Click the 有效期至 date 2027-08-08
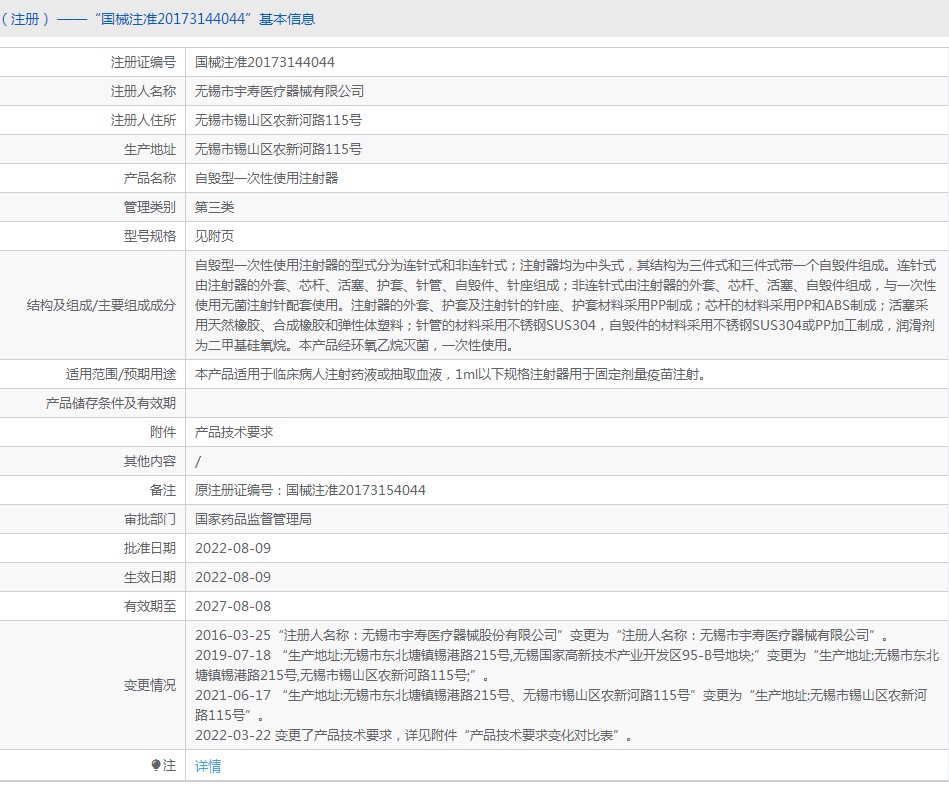 click(232, 606)
